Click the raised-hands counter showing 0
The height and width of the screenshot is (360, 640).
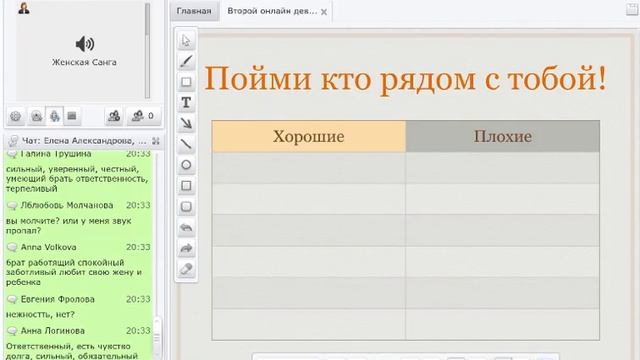143,116
